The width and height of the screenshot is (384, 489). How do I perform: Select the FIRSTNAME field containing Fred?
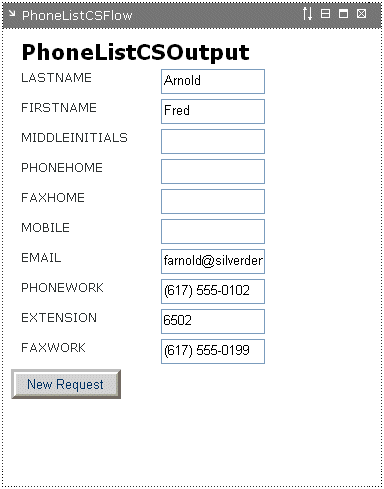[213, 111]
